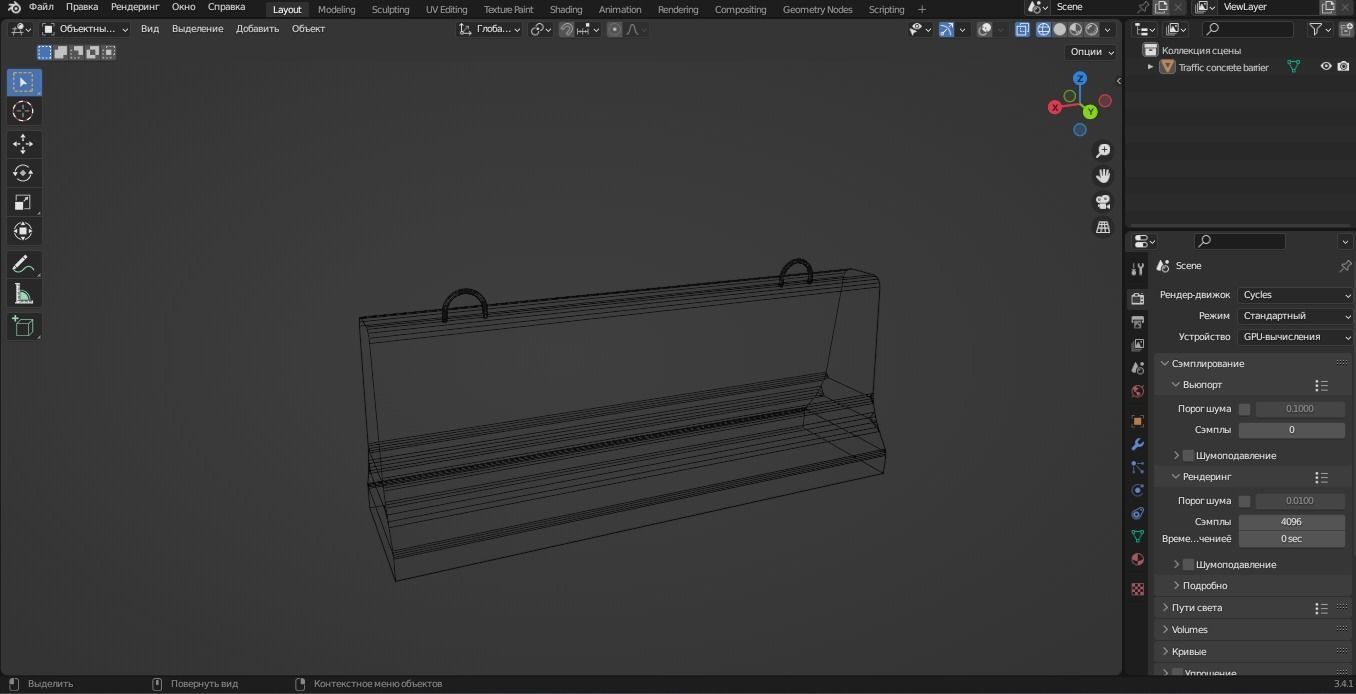Open the View Layer properties tab

pyautogui.click(x=1137, y=345)
